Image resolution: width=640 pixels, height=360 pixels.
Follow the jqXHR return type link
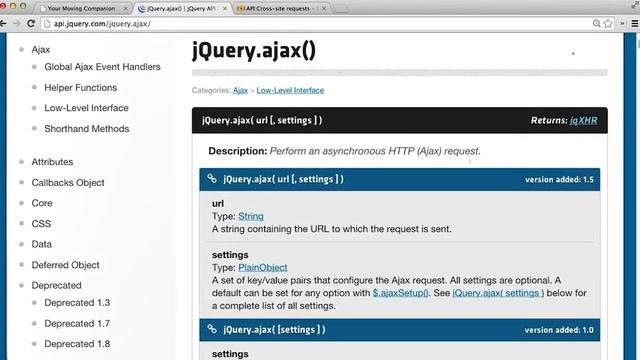click(584, 120)
